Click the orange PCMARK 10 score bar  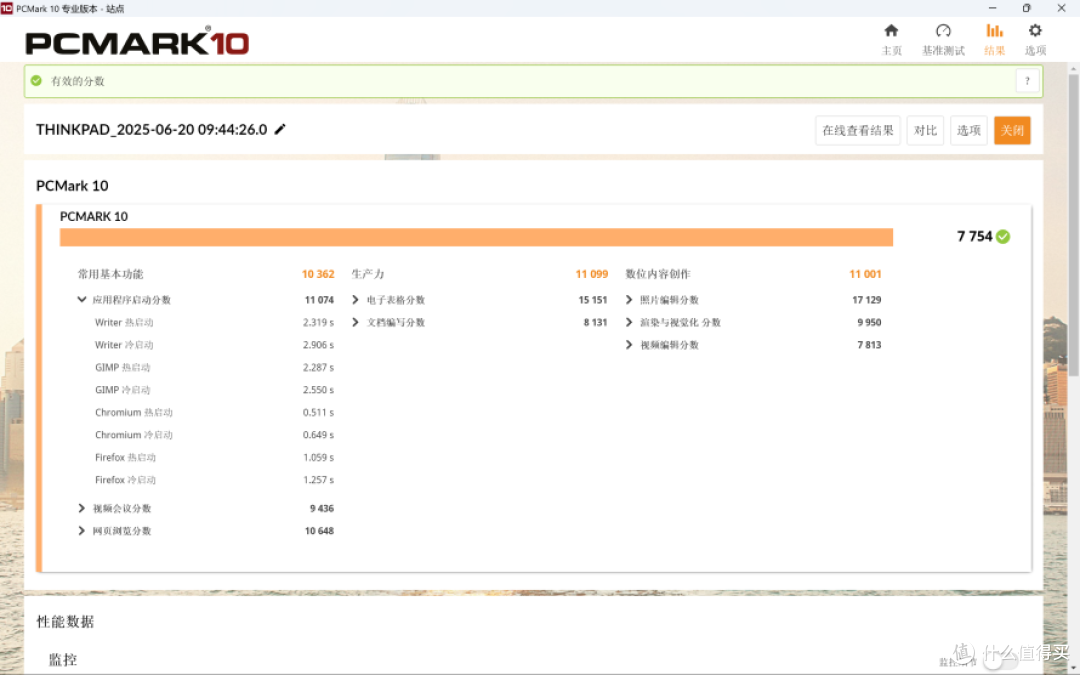tap(476, 238)
